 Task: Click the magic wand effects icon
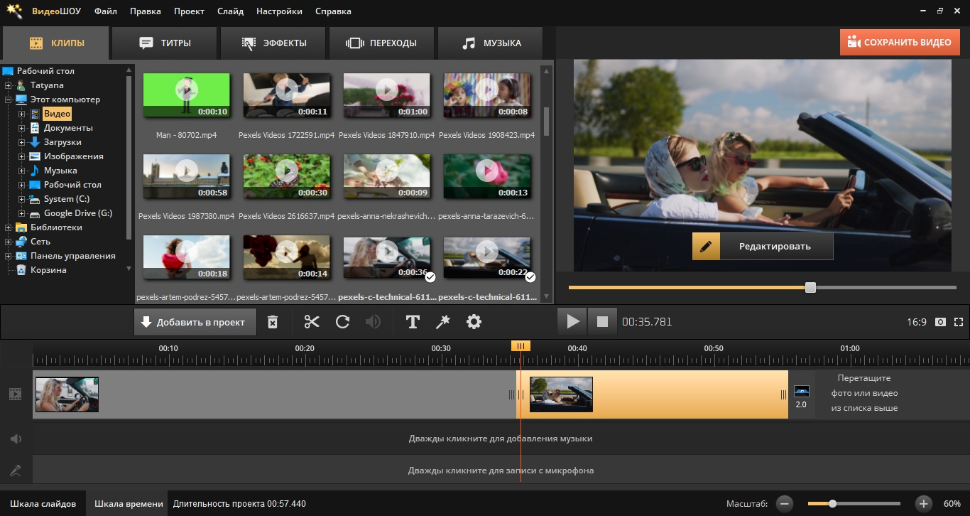pyautogui.click(x=442, y=322)
